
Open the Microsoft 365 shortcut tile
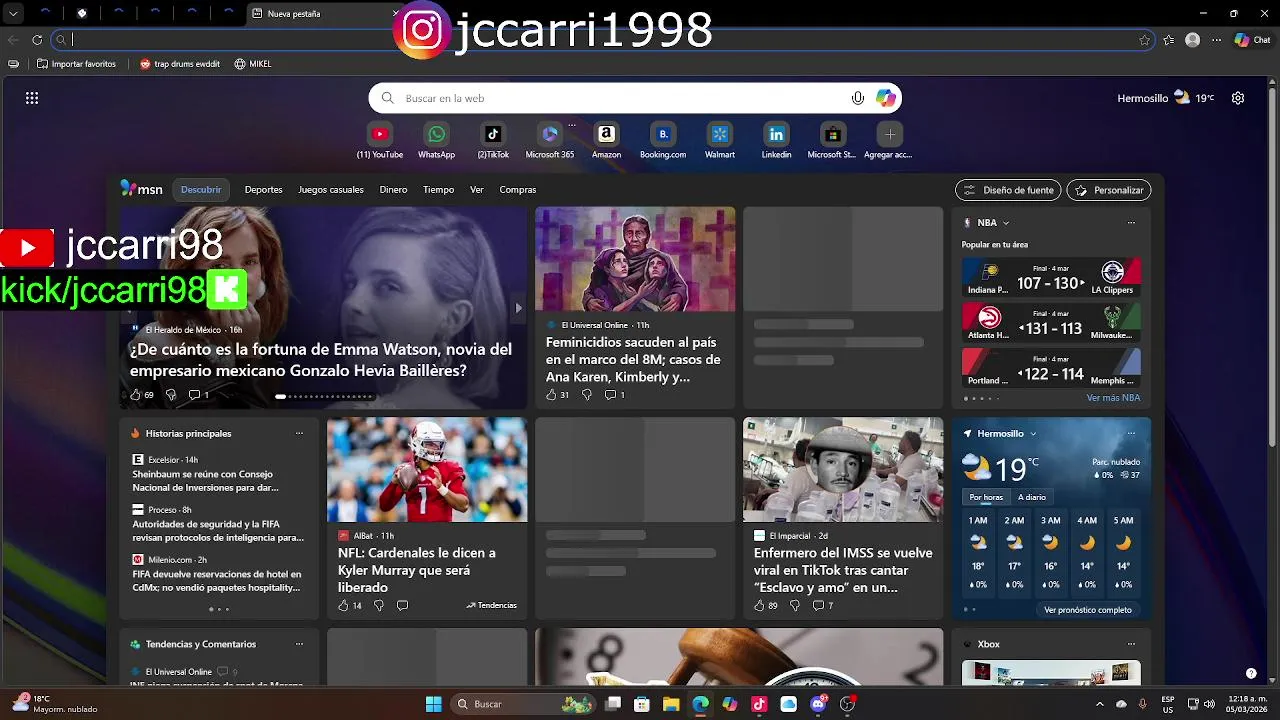click(550, 134)
